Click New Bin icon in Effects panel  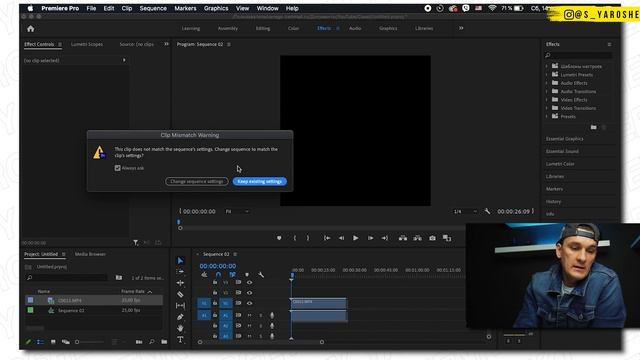point(593,128)
